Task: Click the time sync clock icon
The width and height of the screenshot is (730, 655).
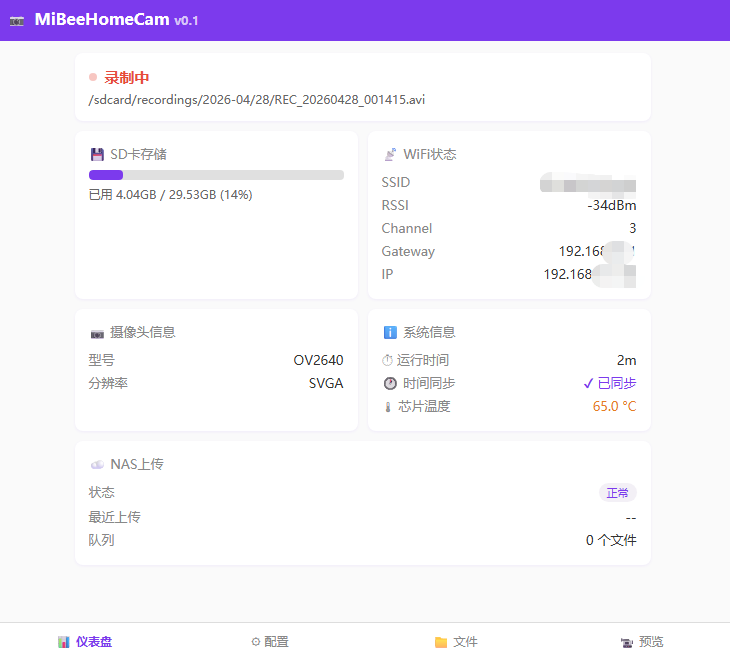Action: [390, 383]
